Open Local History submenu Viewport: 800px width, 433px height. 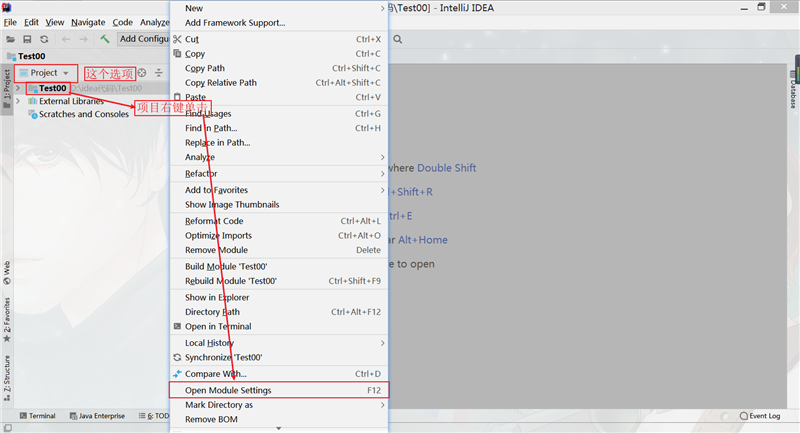click(279, 343)
